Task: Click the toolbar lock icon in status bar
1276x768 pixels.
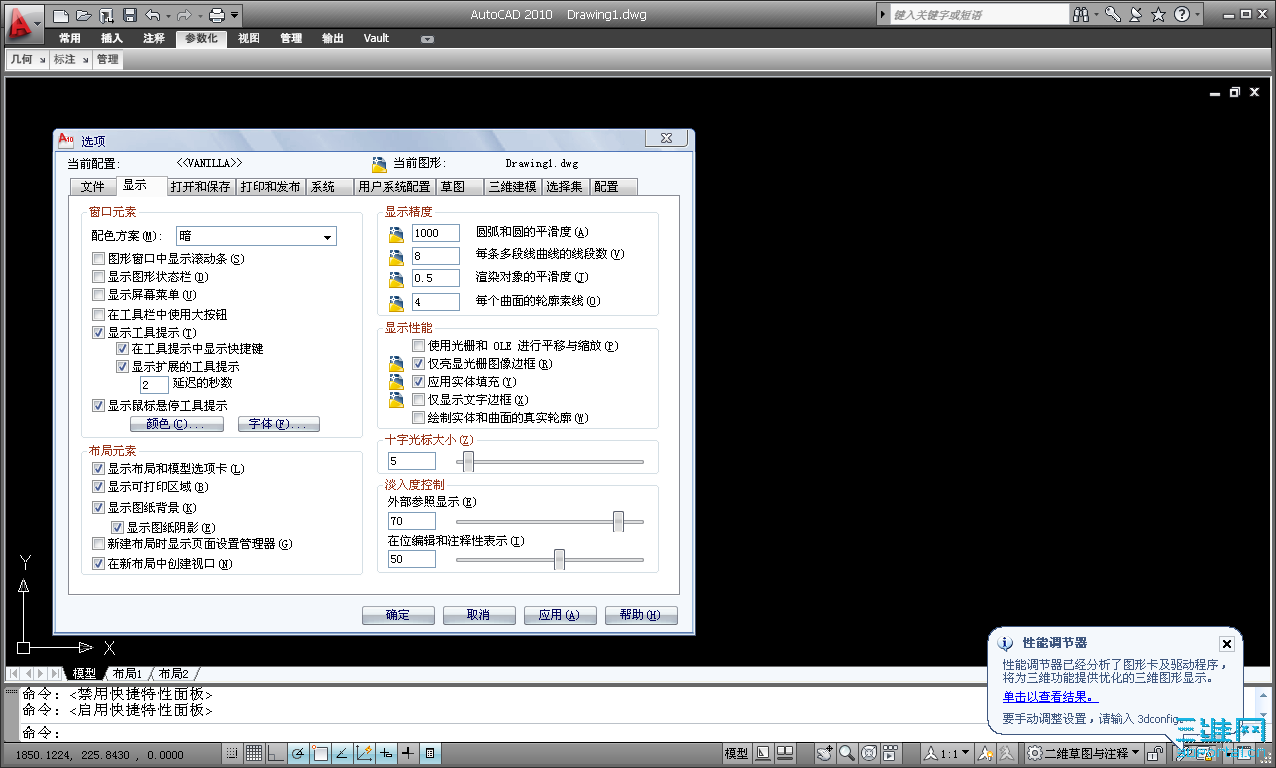Action: coord(1154,753)
